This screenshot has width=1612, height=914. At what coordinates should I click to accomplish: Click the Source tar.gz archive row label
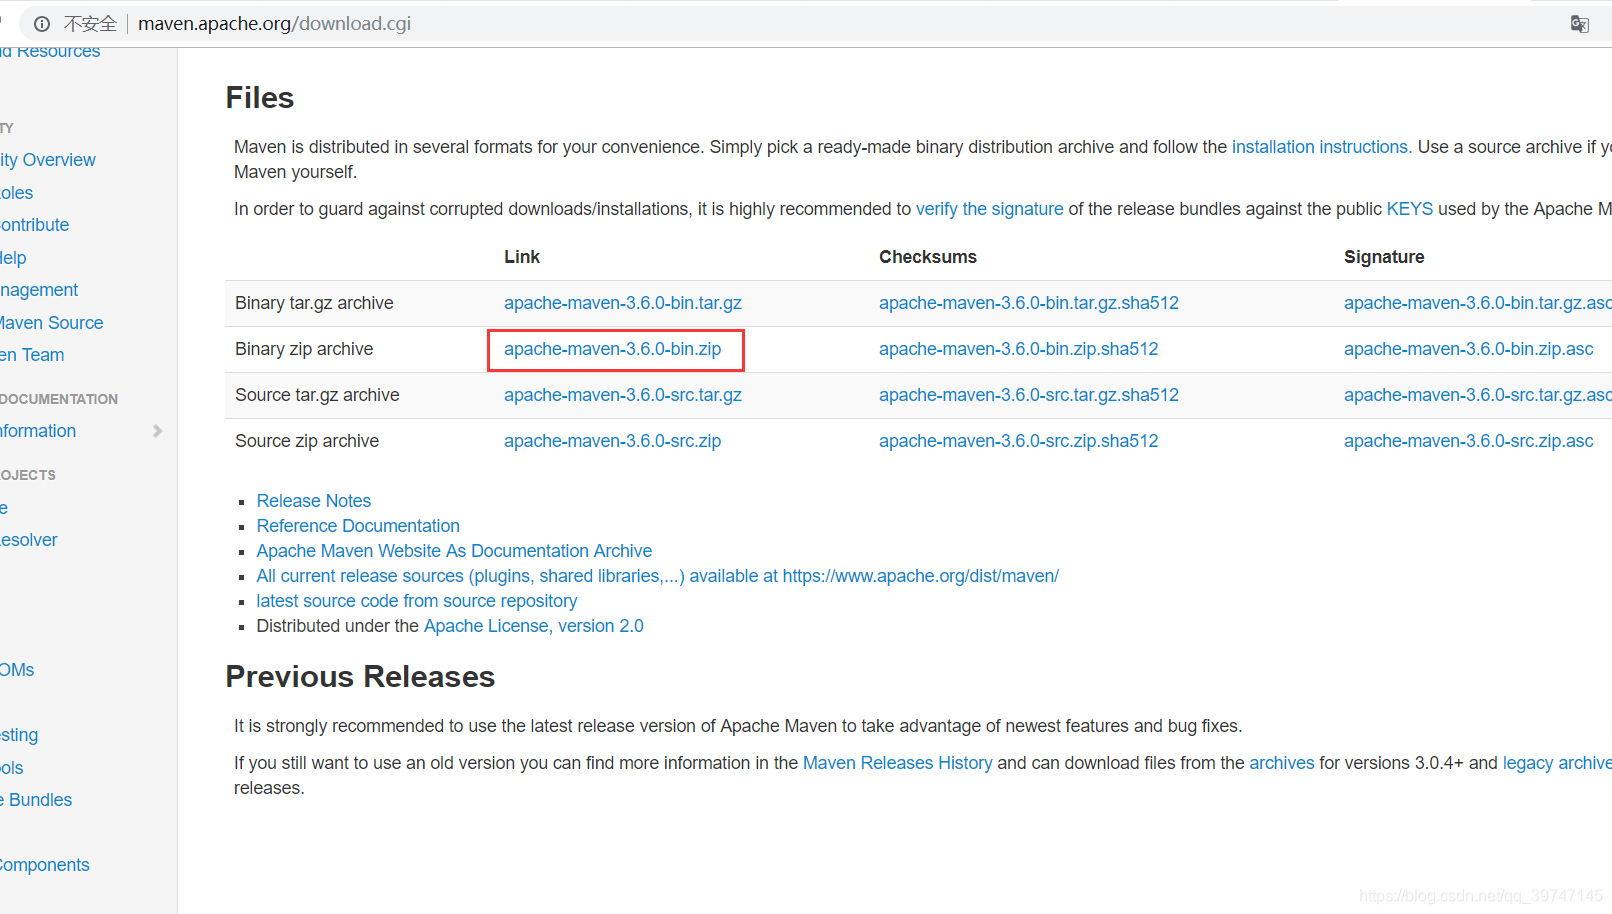click(x=317, y=395)
